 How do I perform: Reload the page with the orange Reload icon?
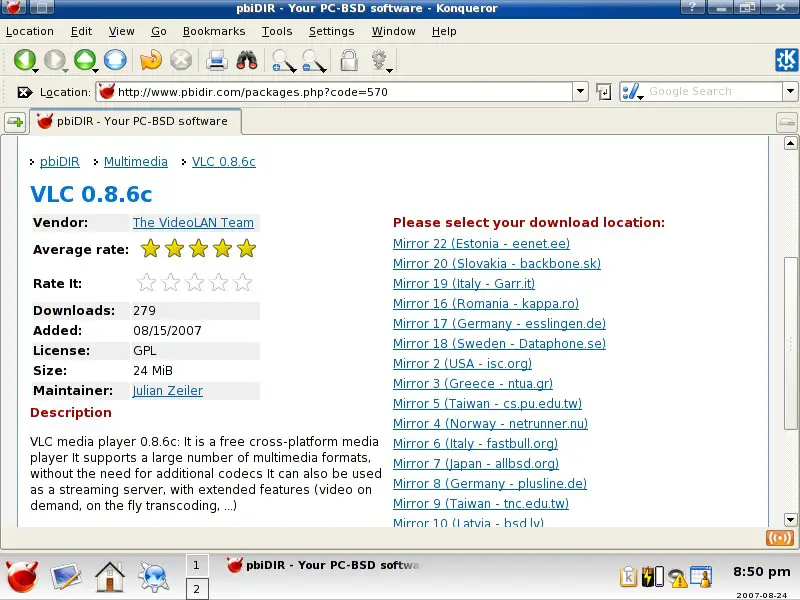[x=151, y=60]
